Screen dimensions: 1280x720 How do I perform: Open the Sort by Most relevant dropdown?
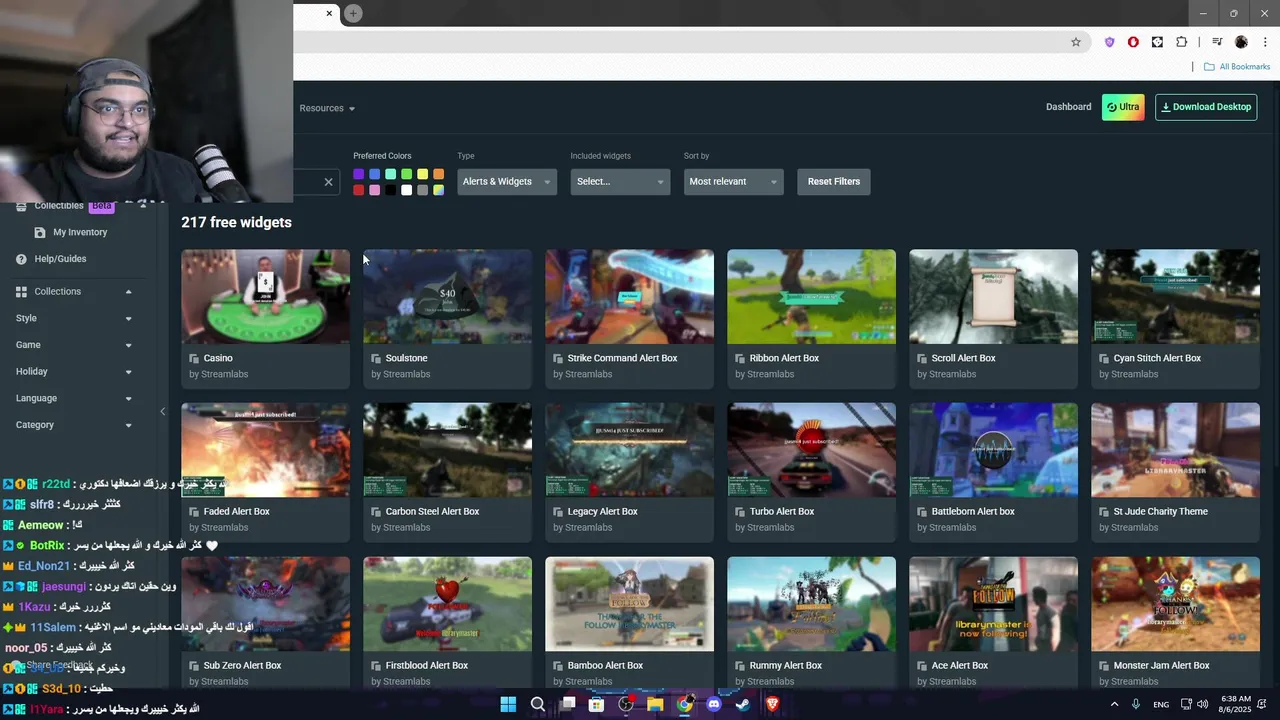pos(732,182)
